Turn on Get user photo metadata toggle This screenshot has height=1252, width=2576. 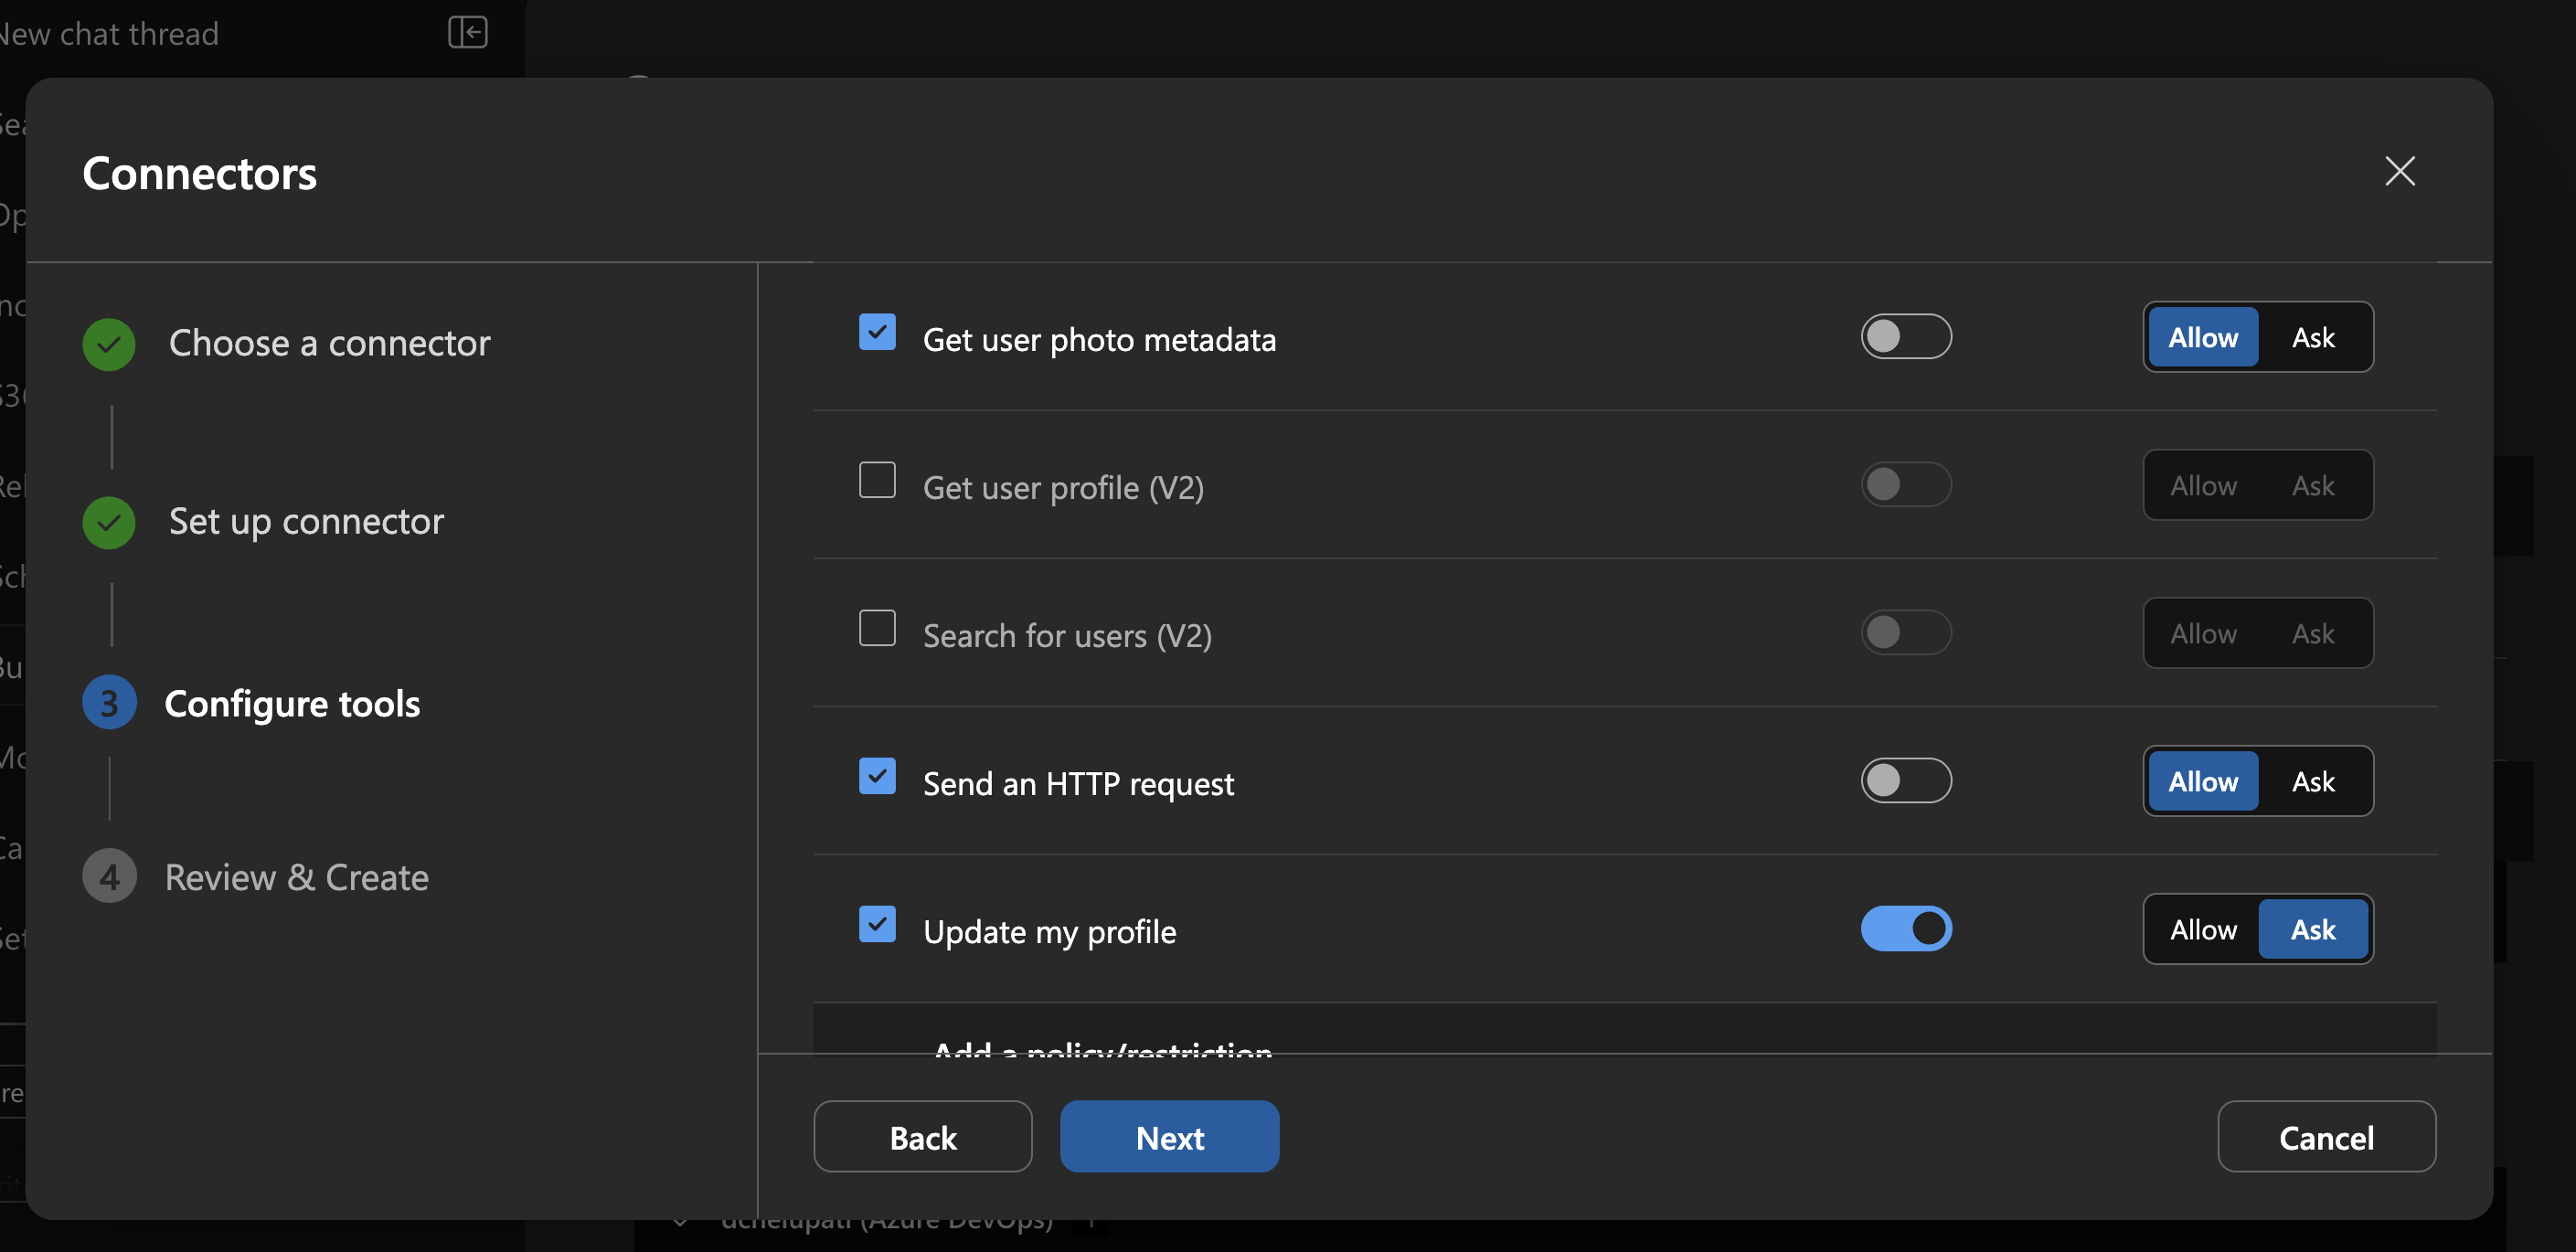1905,336
